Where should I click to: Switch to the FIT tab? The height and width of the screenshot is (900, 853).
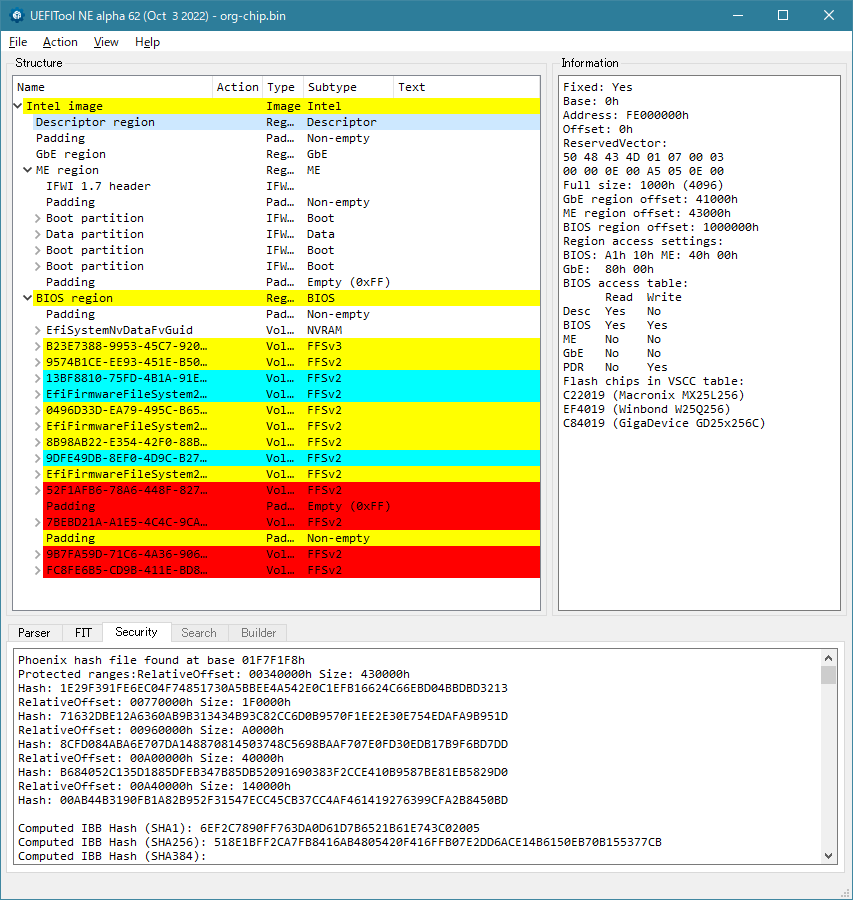pos(83,633)
